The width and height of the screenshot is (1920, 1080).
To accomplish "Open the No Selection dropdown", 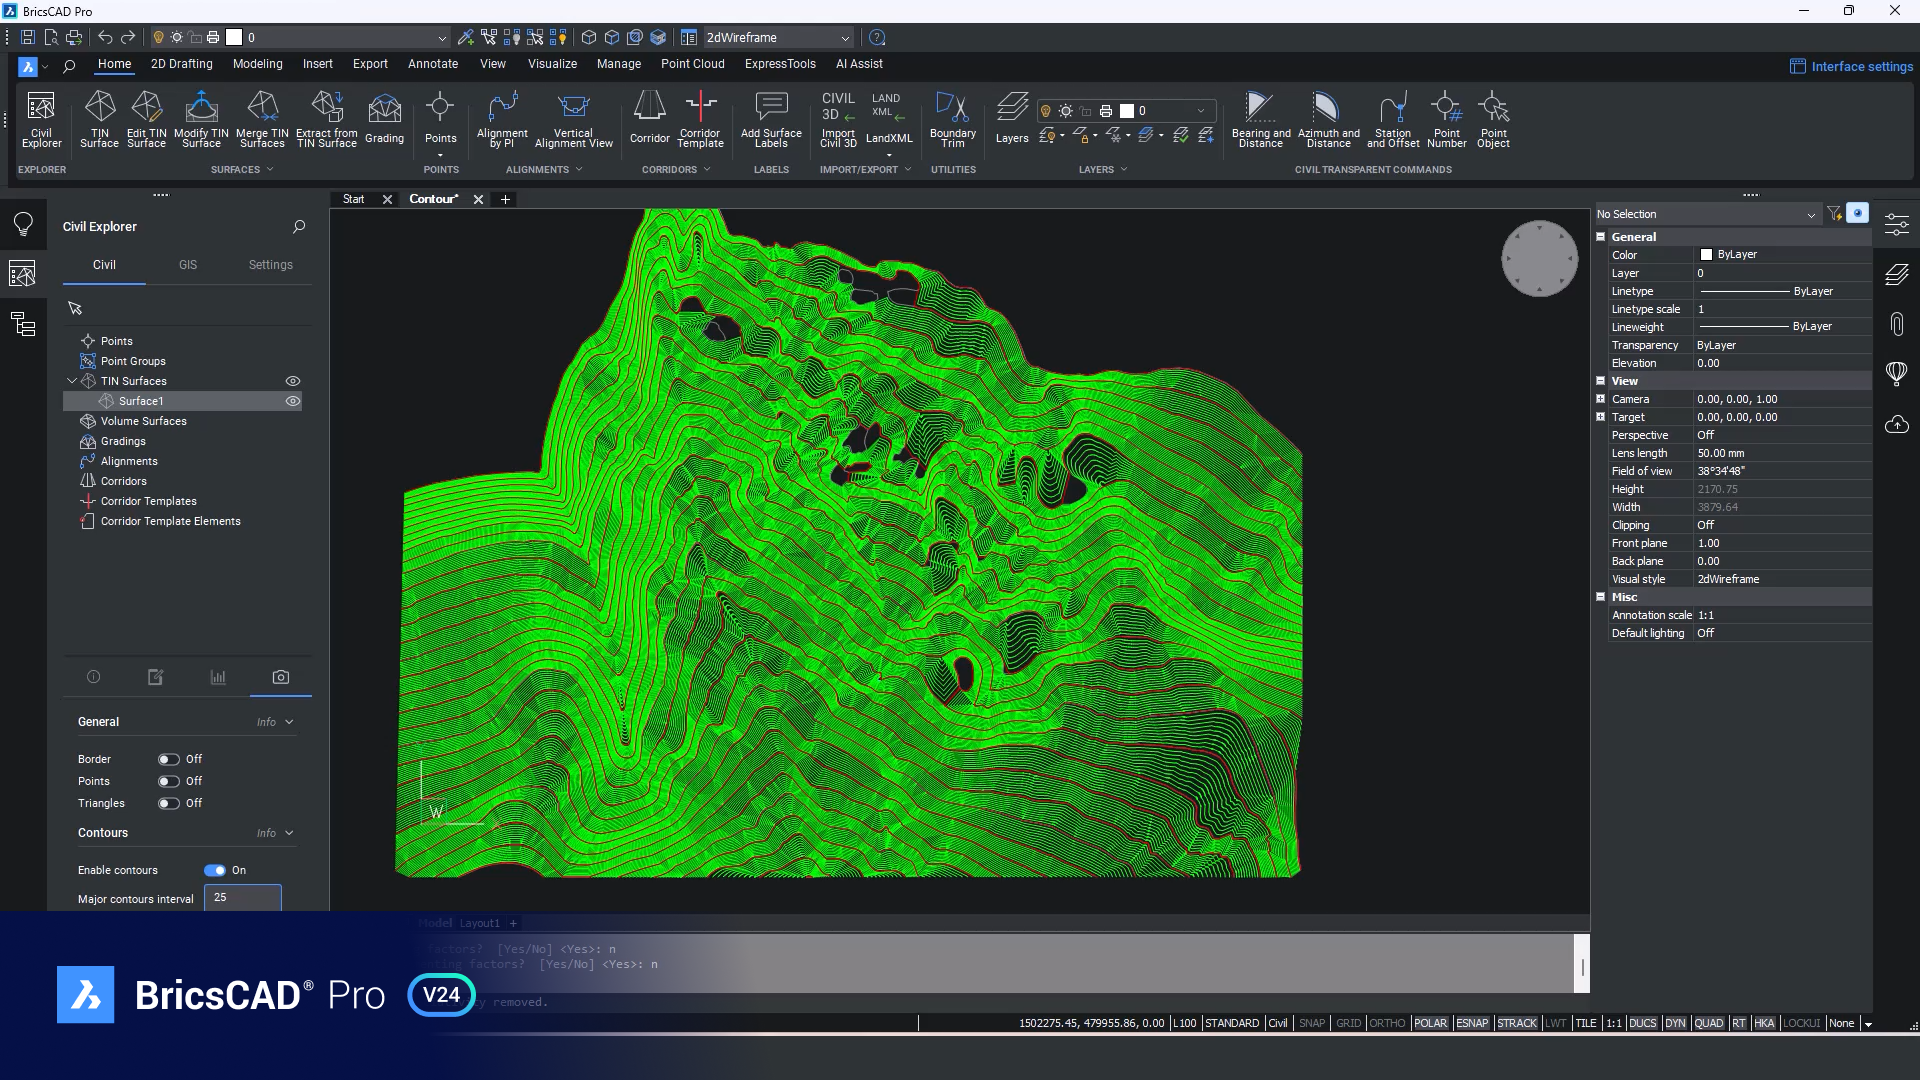I will tap(1810, 214).
